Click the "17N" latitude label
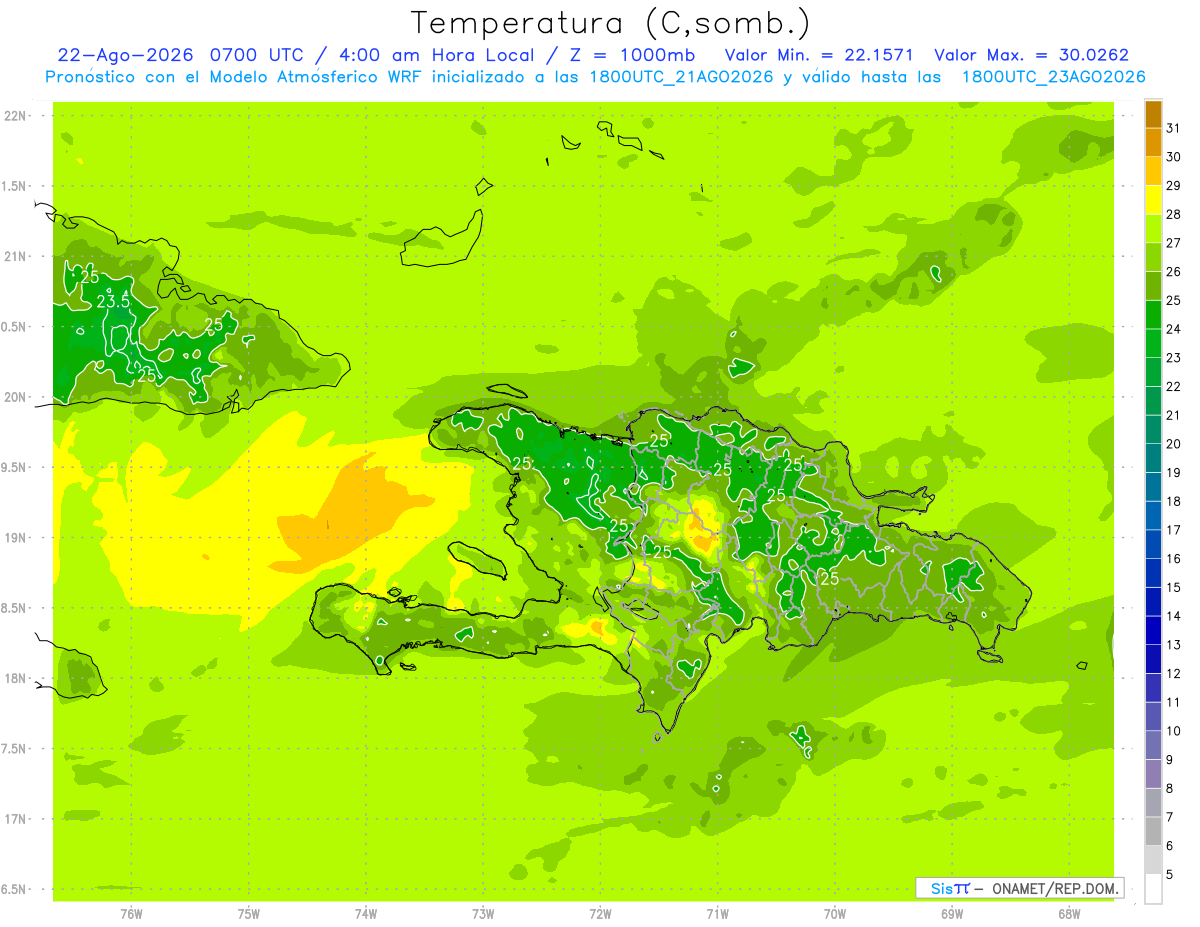 16,819
